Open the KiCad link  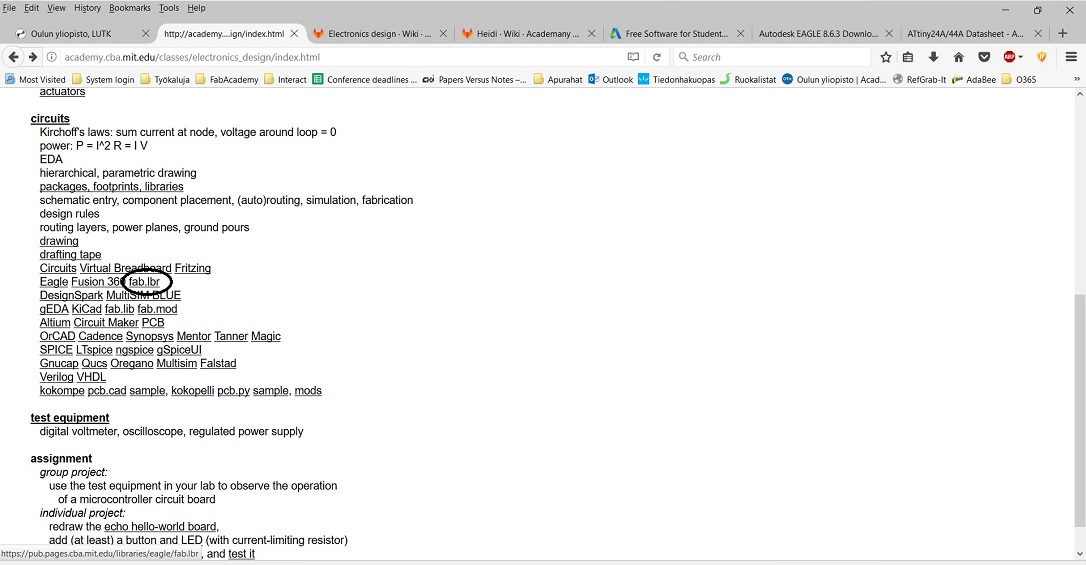pyautogui.click(x=87, y=309)
